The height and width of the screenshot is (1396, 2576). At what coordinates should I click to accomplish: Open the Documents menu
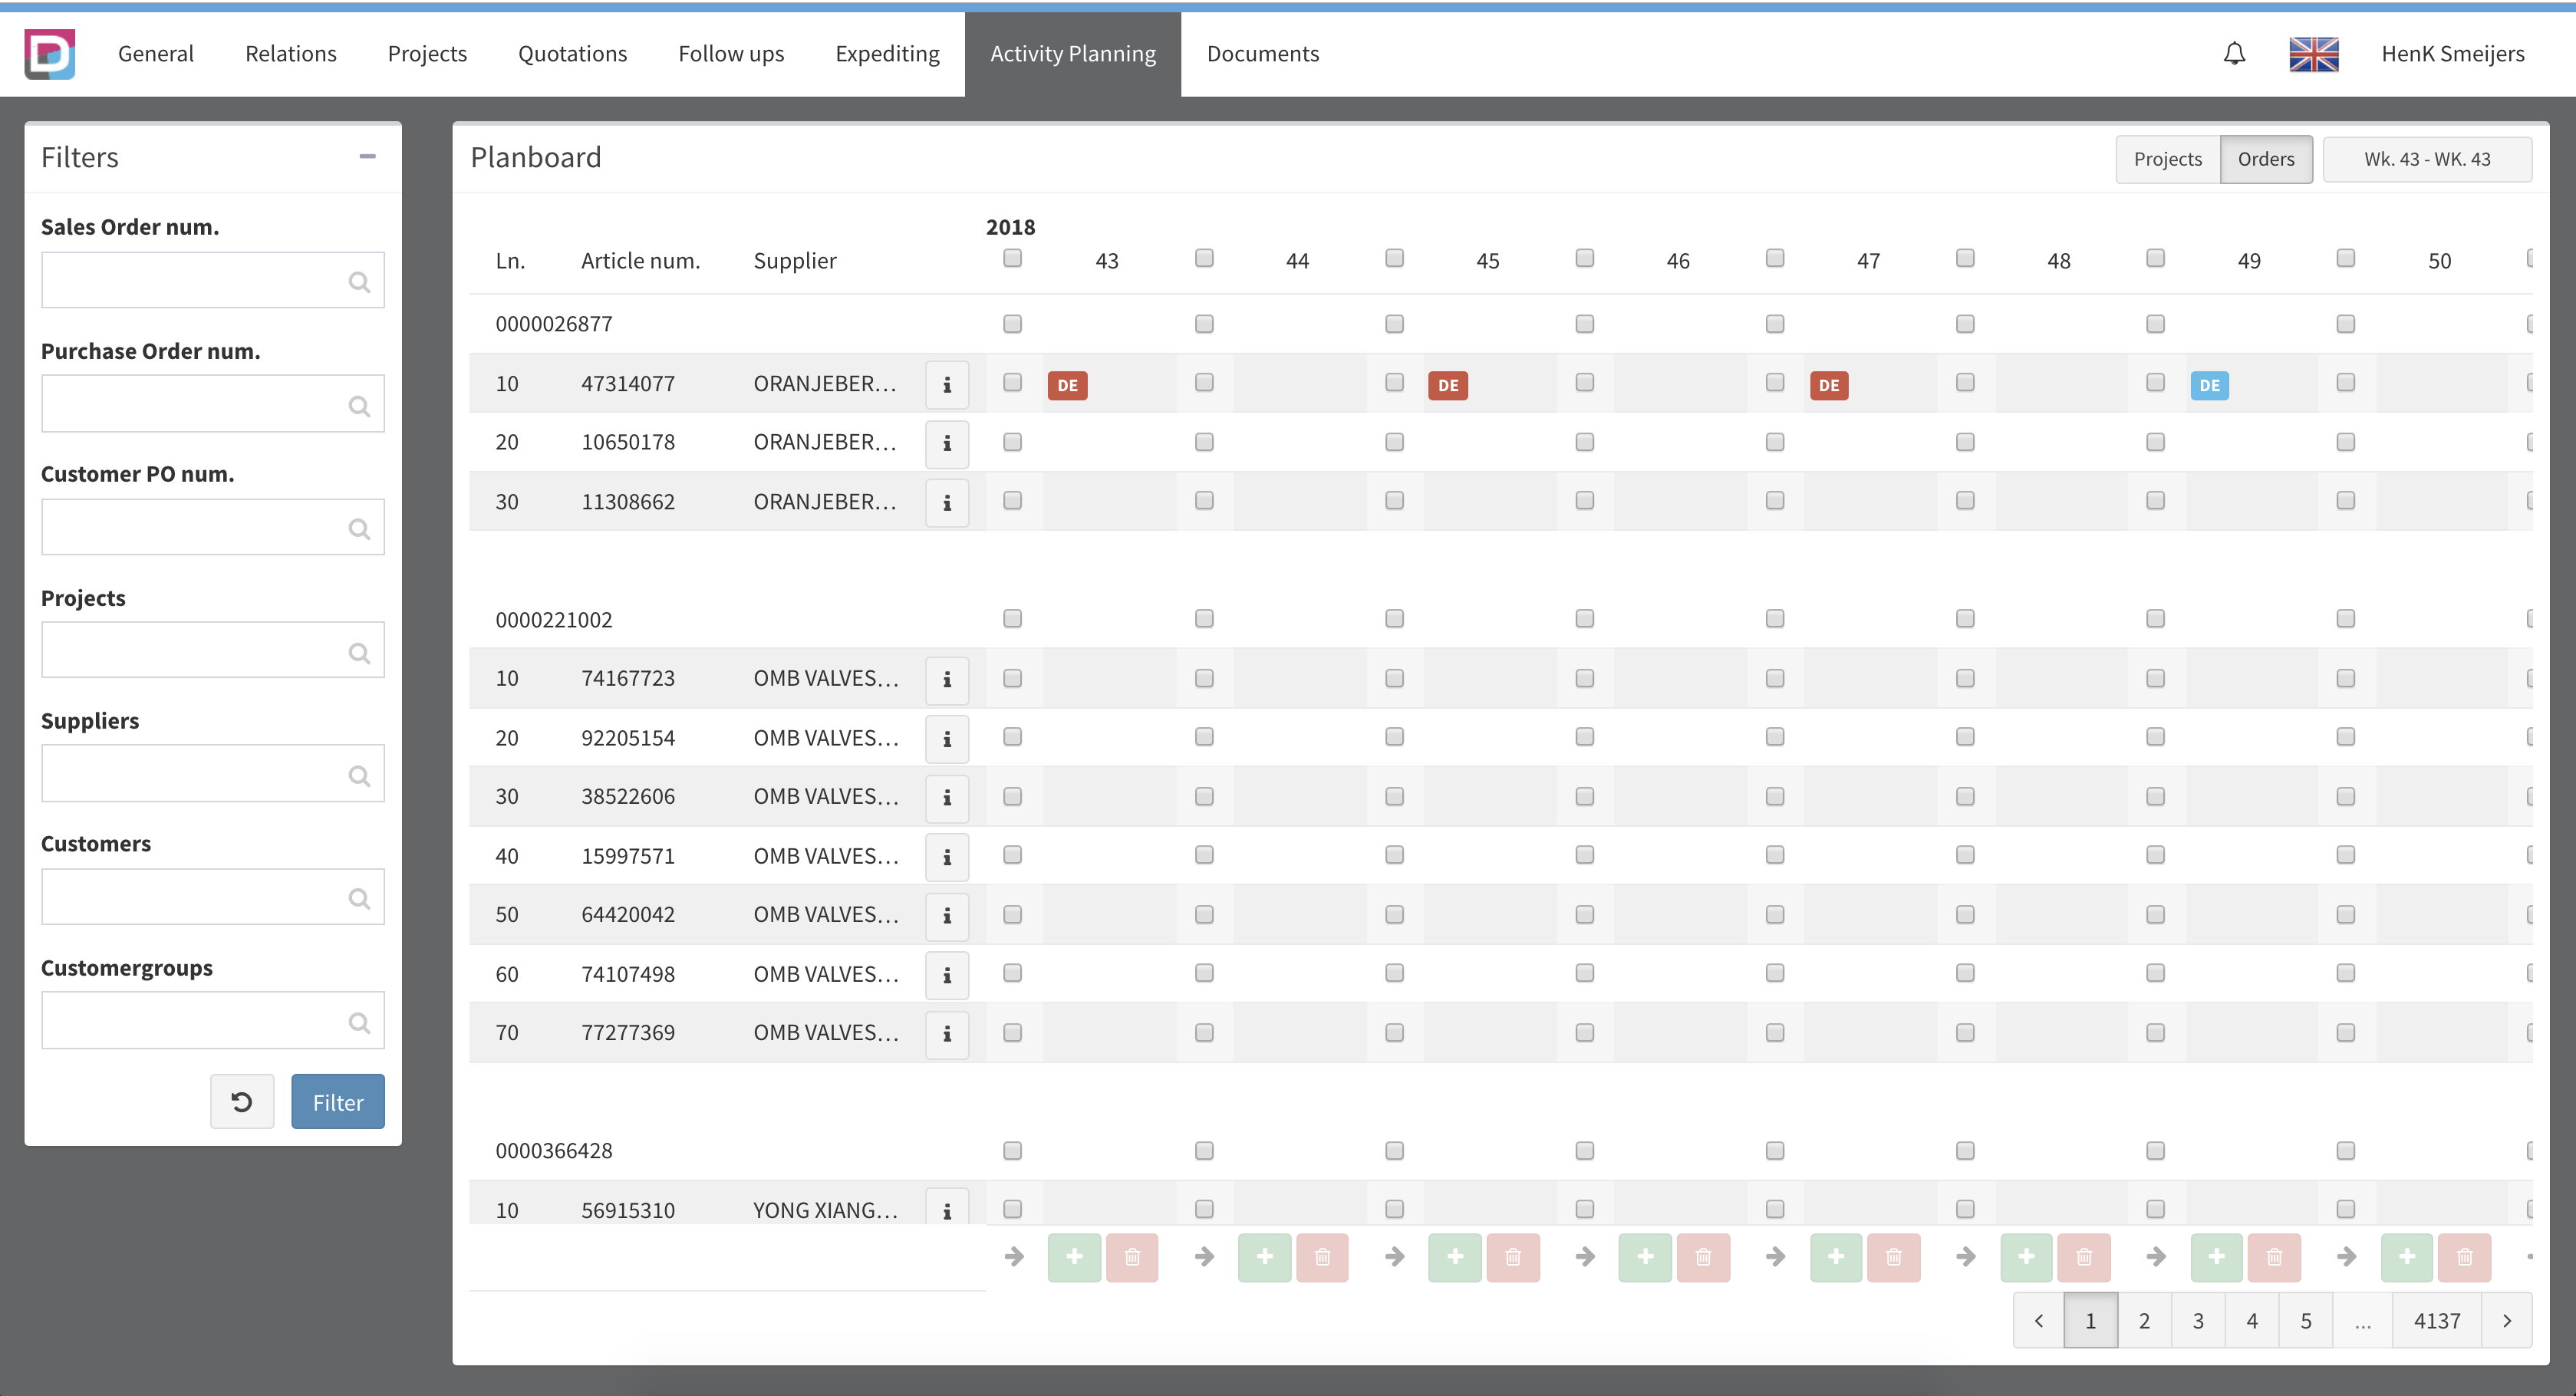tap(1263, 54)
